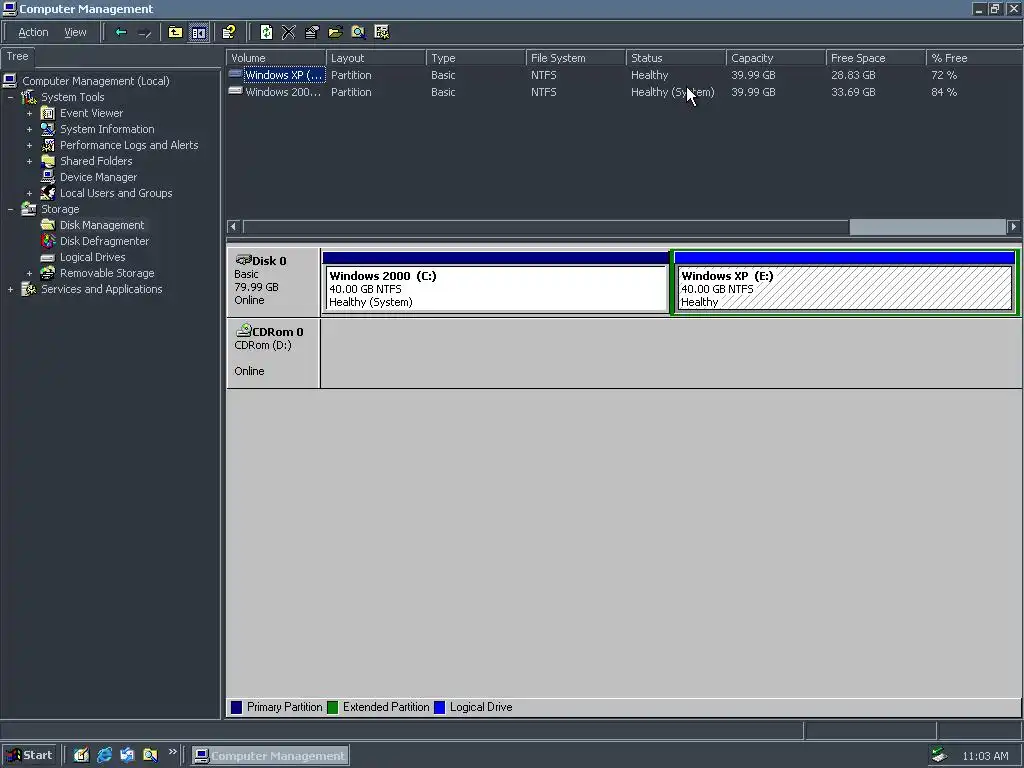
Task: Select the Windows XP (E:) partition block
Action: pyautogui.click(x=844, y=283)
